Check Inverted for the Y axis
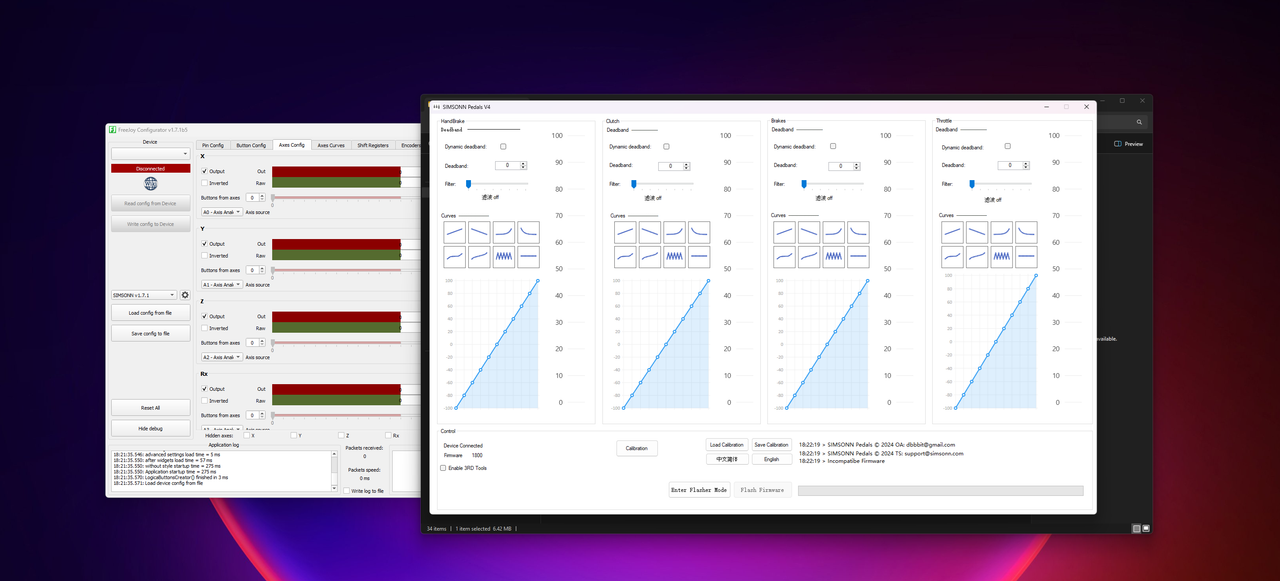The height and width of the screenshot is (581, 1280). point(205,255)
